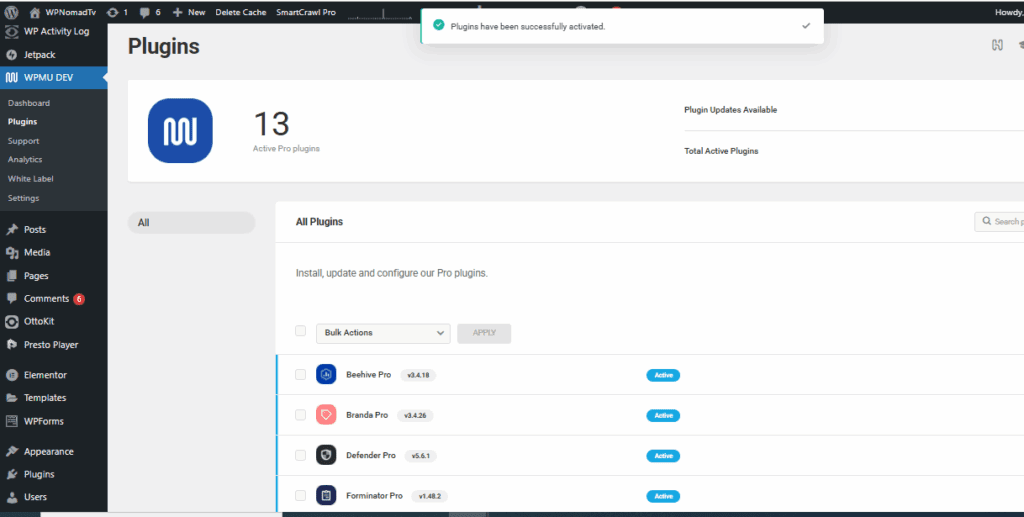Open the Bulk Actions dropdown
1024x517 pixels.
point(383,333)
